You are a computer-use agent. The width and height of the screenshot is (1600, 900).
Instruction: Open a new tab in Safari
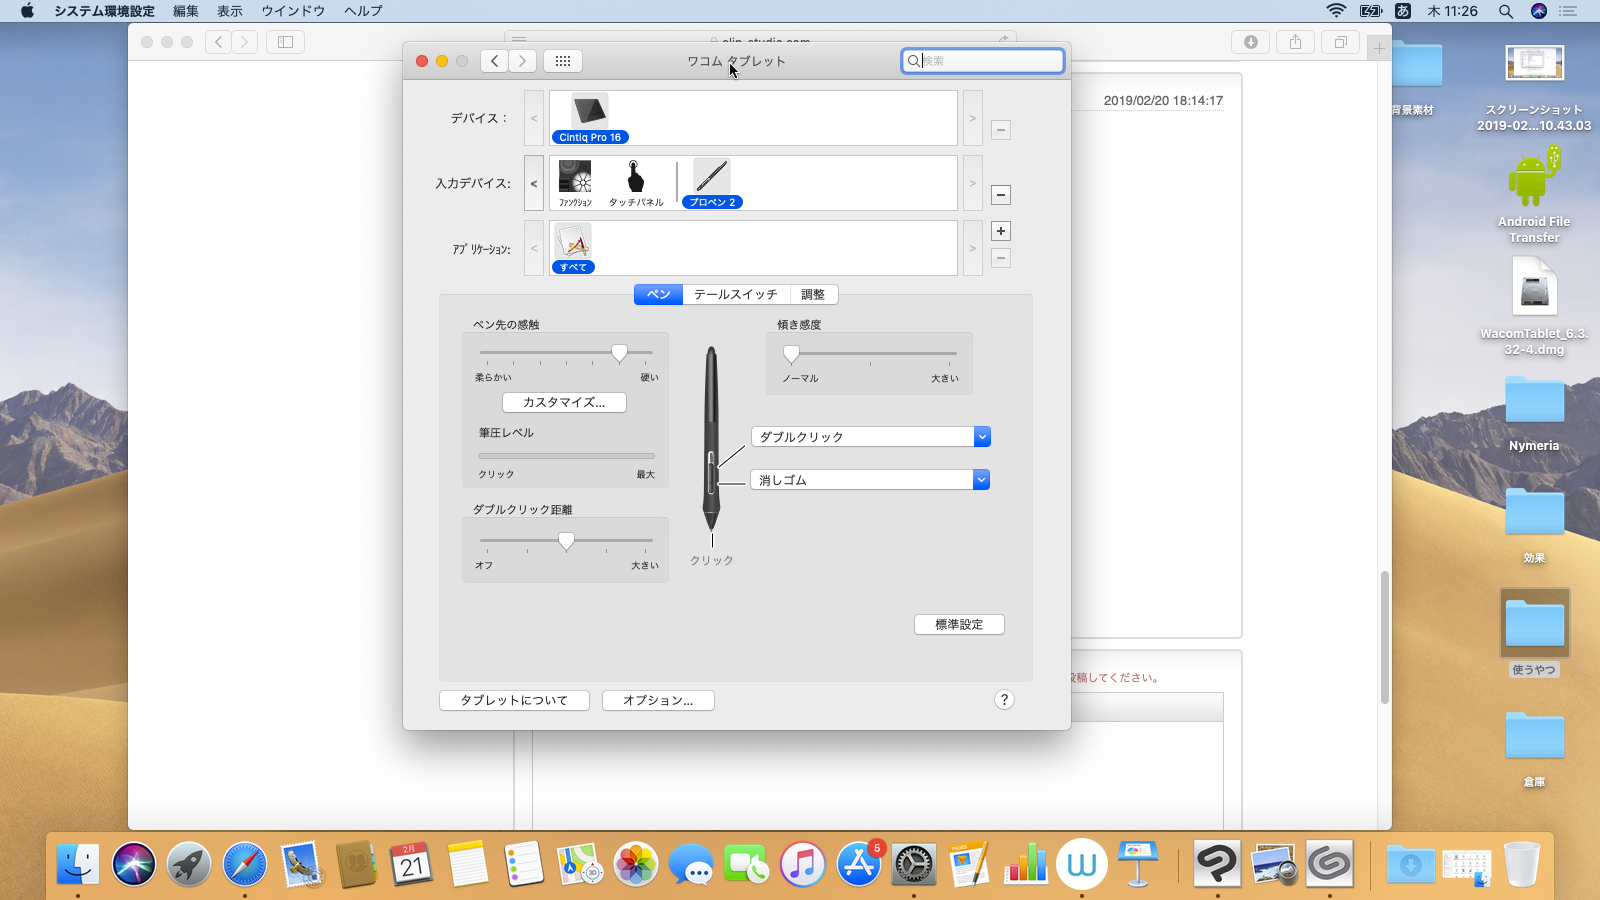click(x=1379, y=48)
